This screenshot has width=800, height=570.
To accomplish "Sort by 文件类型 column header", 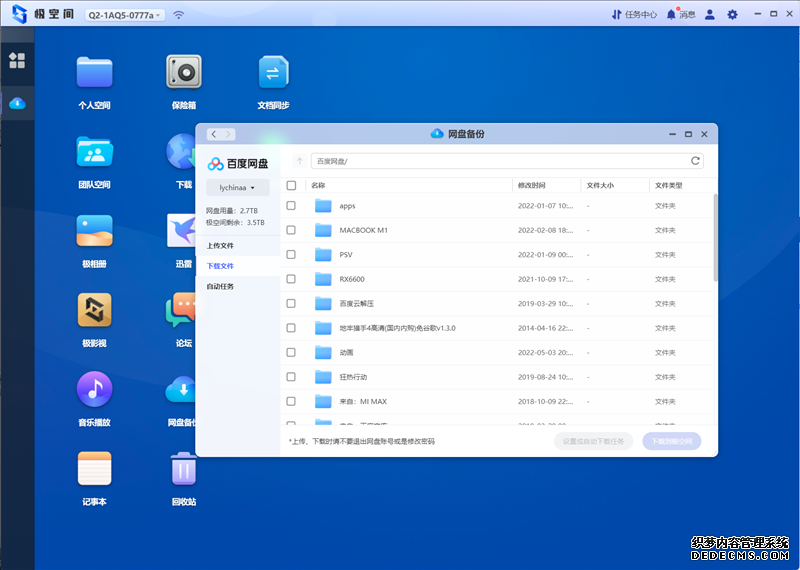I will tap(668, 185).
